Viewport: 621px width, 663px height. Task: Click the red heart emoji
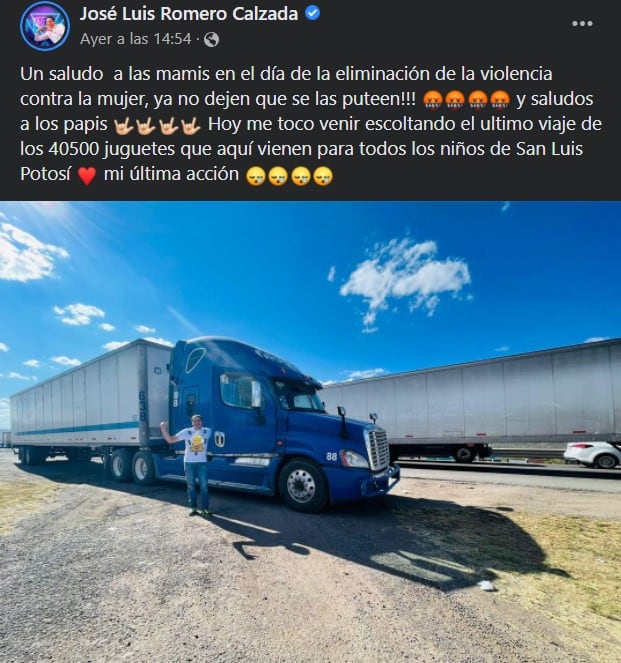(87, 175)
